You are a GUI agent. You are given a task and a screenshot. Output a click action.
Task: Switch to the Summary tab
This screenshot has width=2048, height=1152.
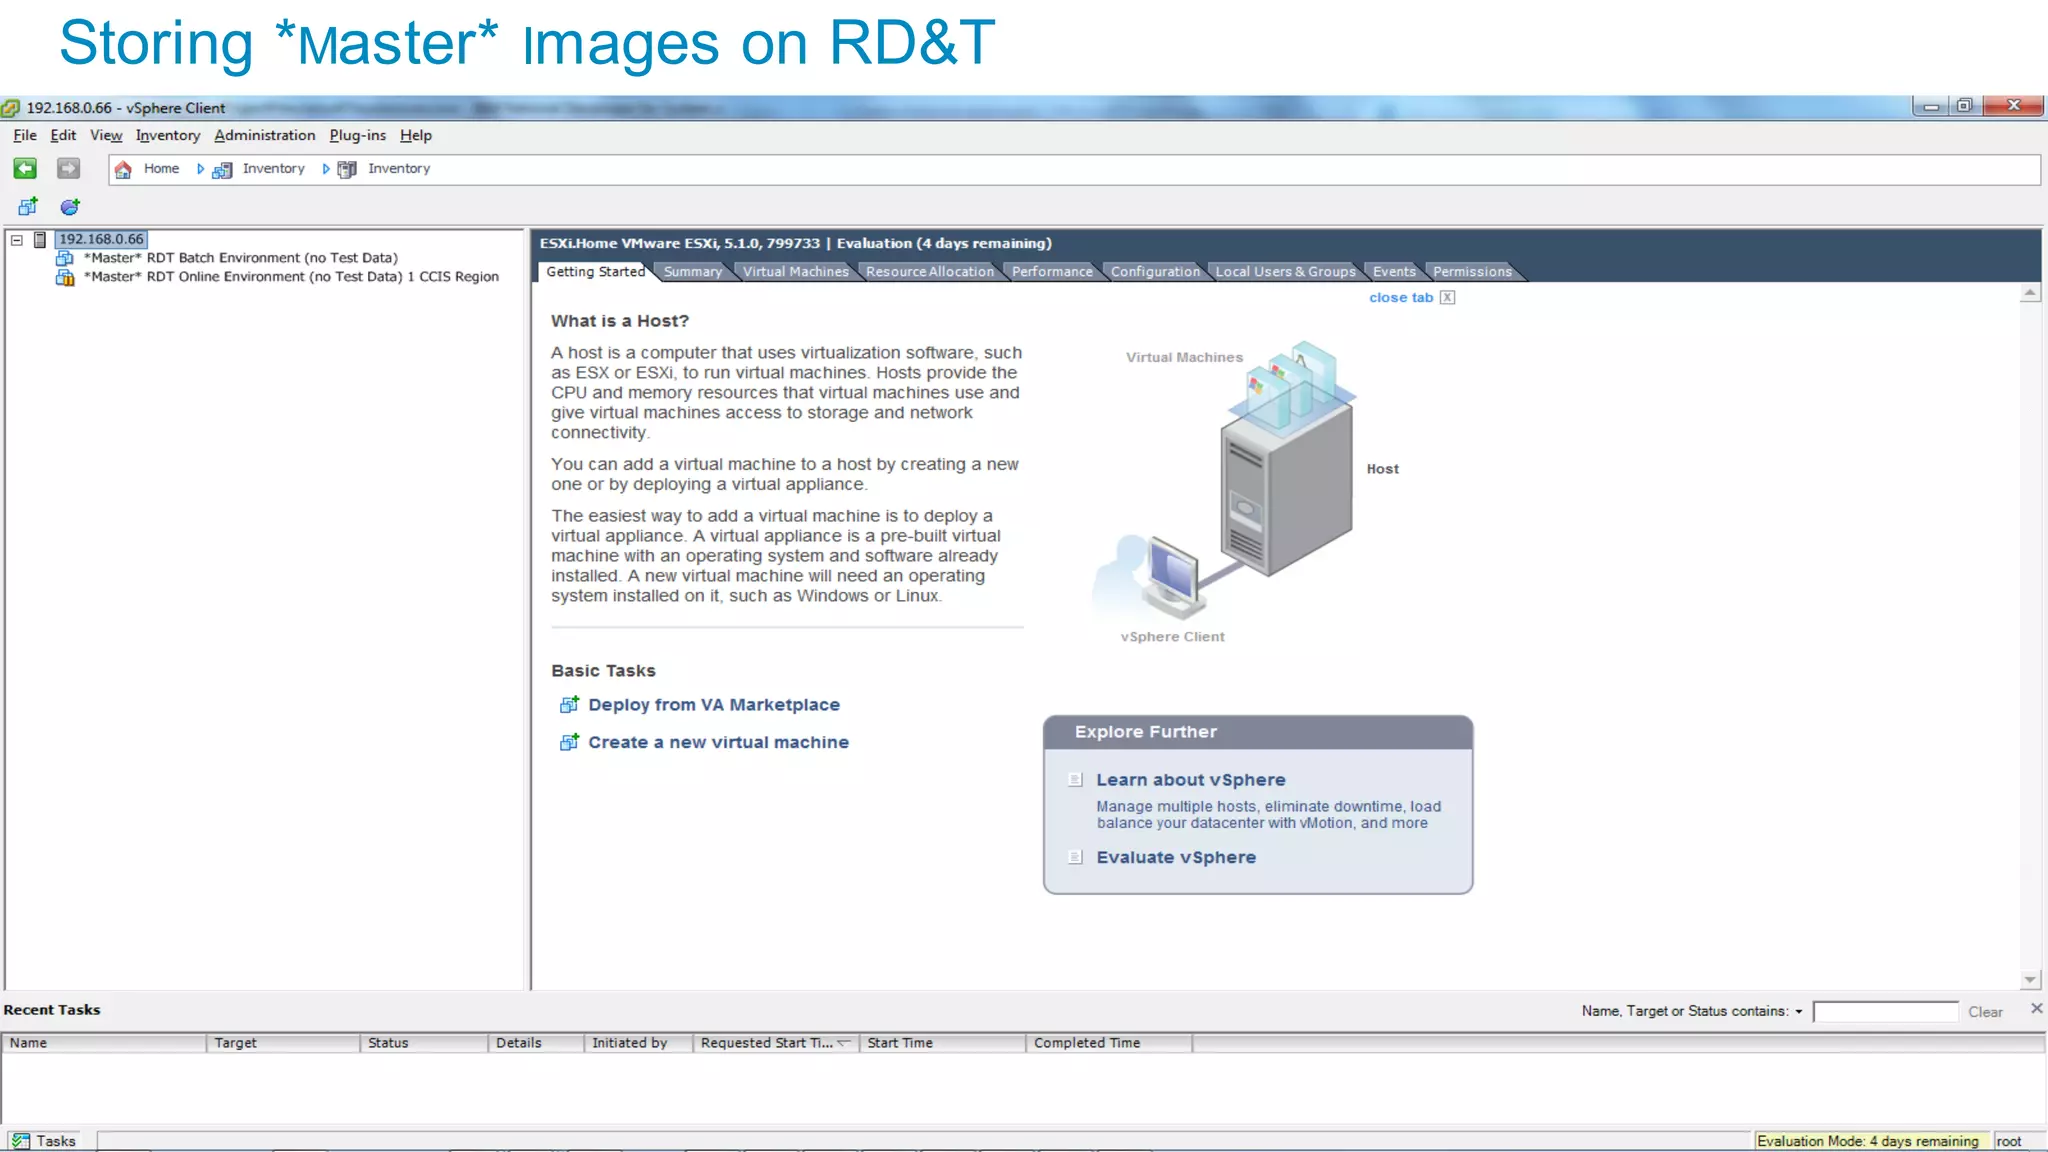pyautogui.click(x=693, y=272)
